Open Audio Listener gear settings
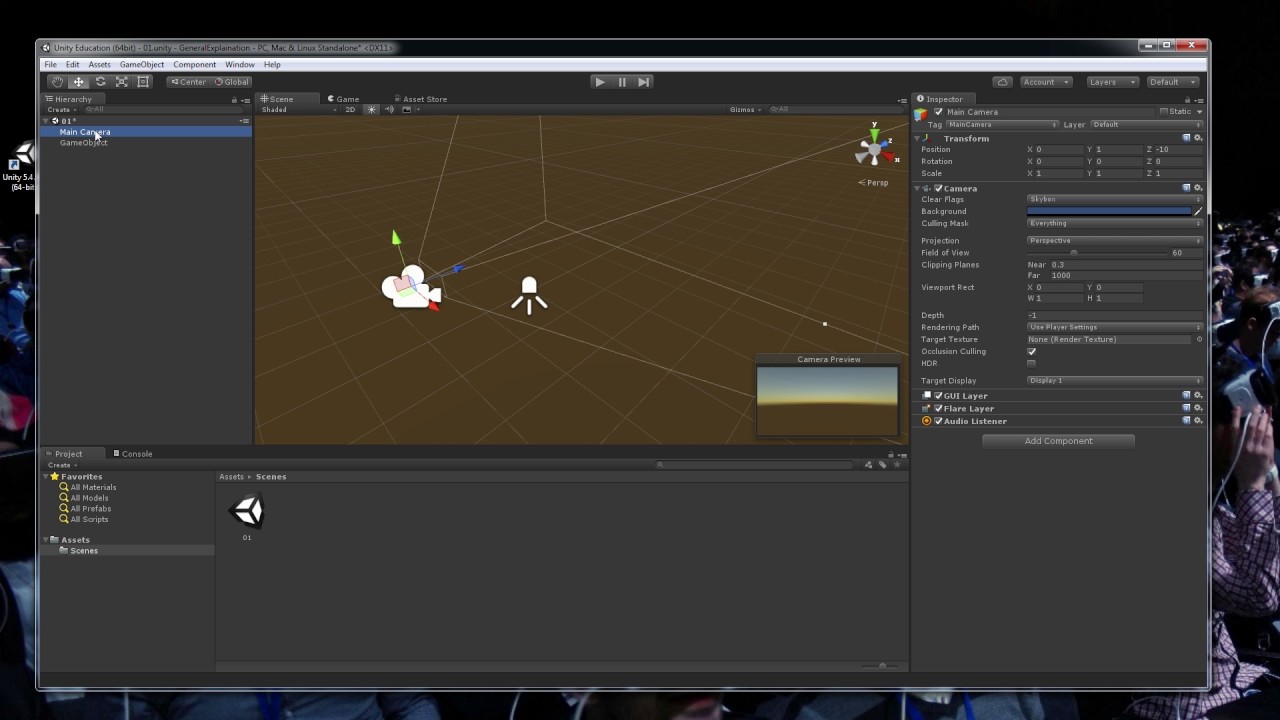1280x720 pixels. 1198,421
